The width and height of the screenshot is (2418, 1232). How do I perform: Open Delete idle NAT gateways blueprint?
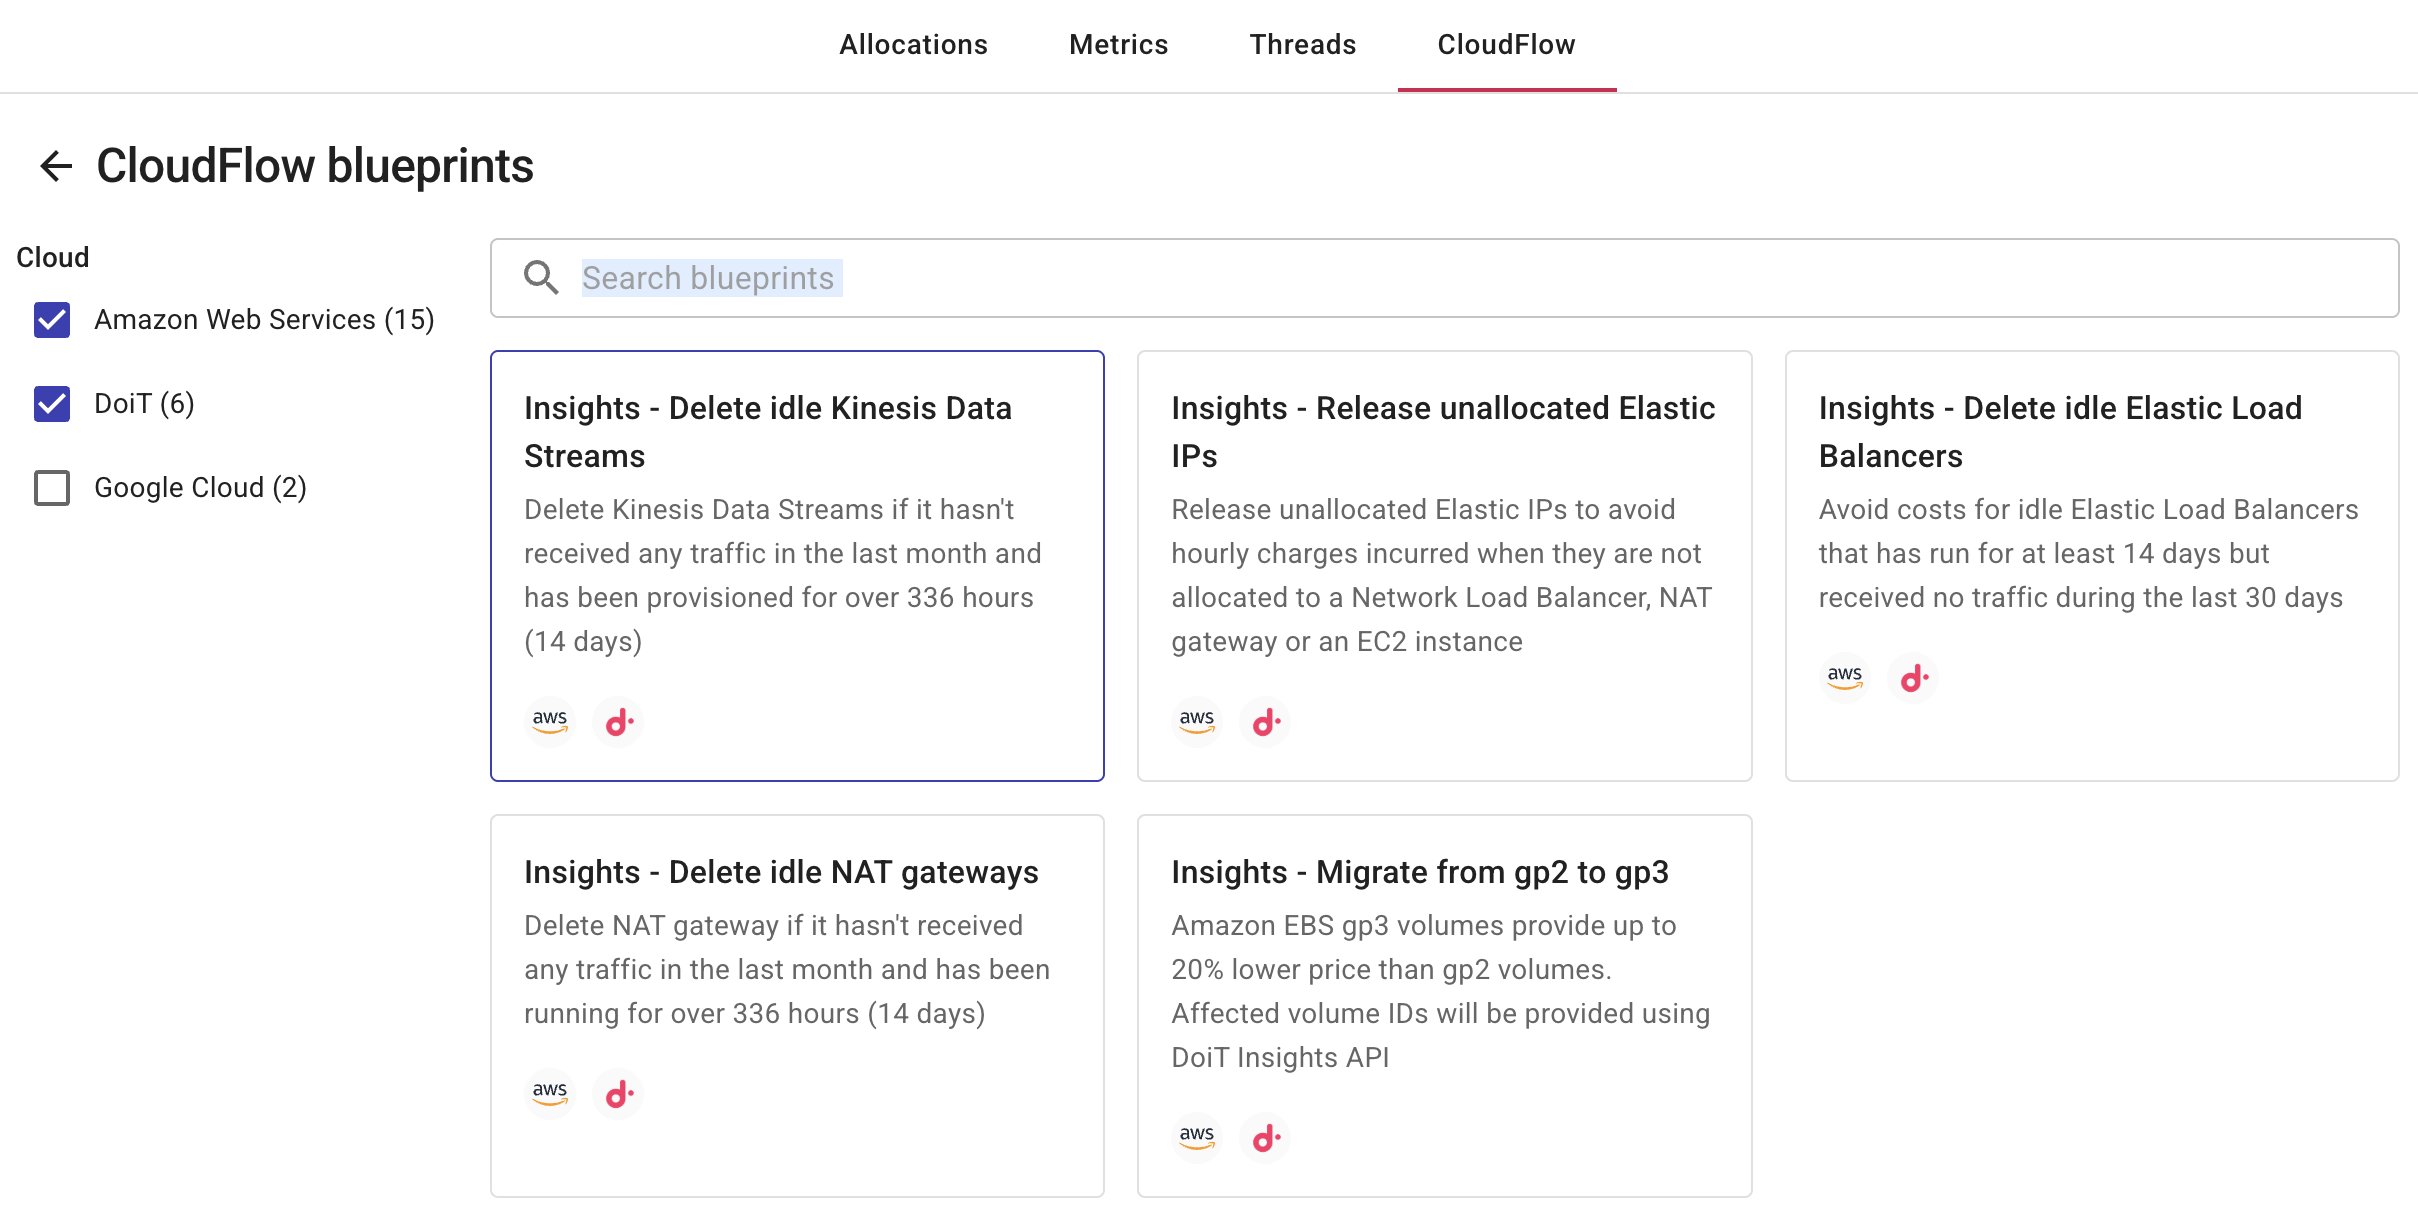click(797, 1005)
